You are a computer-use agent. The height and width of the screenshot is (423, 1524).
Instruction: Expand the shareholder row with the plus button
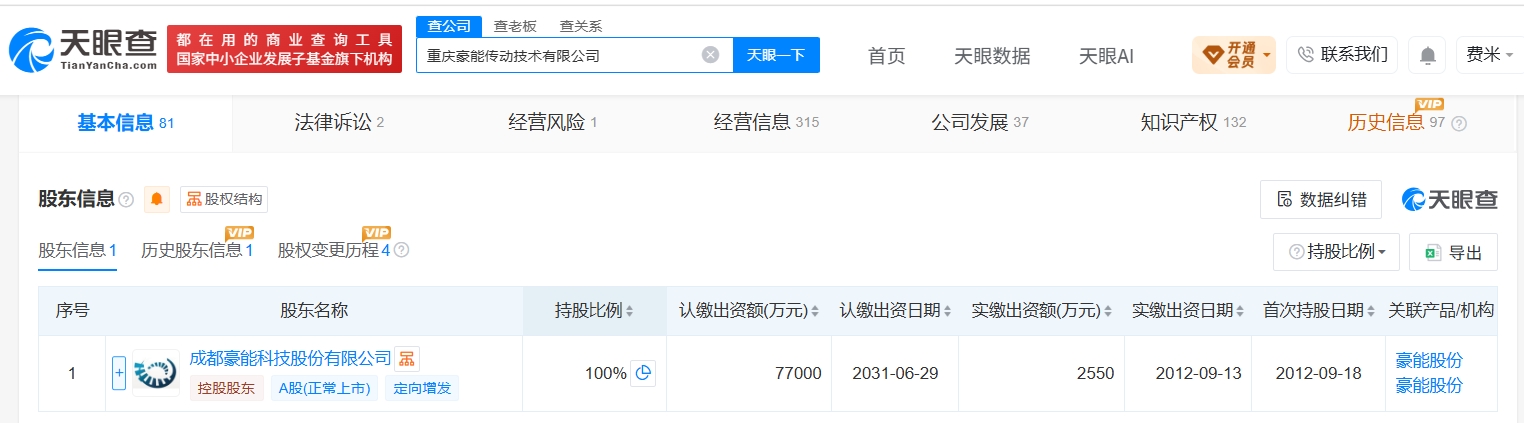pyautogui.click(x=119, y=373)
